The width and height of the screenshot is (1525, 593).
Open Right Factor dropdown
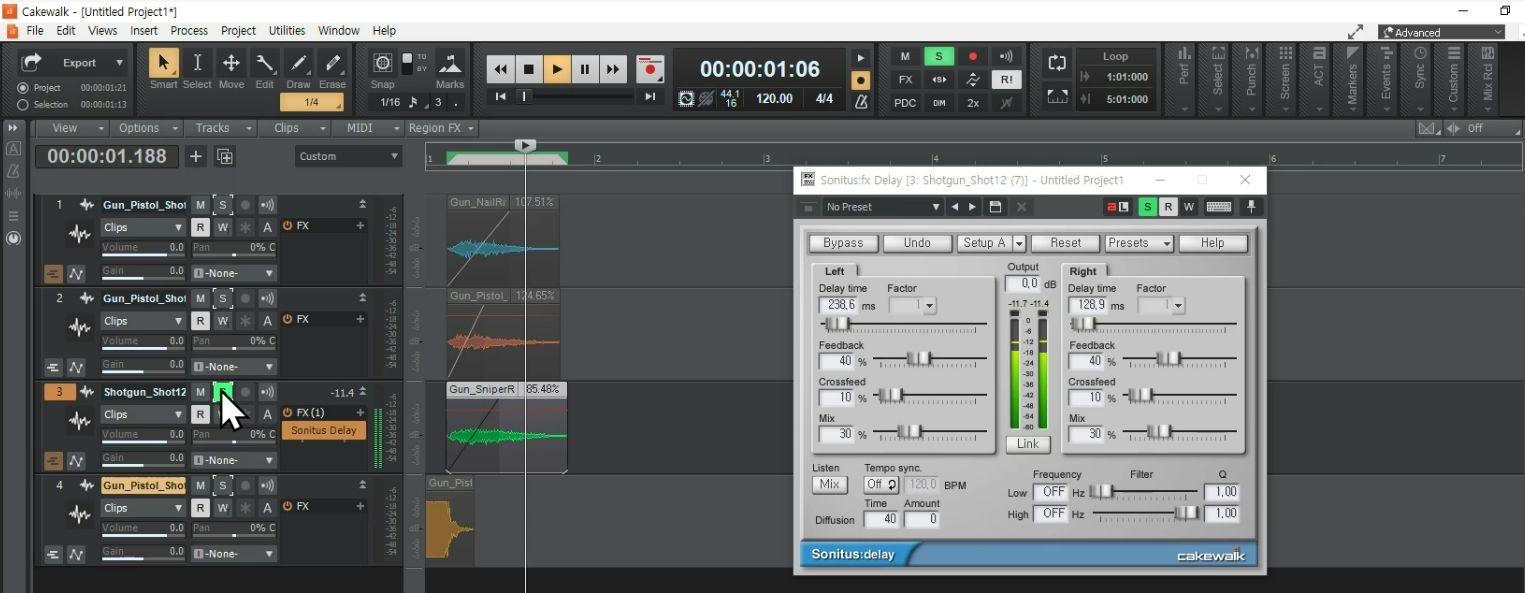tap(1161, 305)
